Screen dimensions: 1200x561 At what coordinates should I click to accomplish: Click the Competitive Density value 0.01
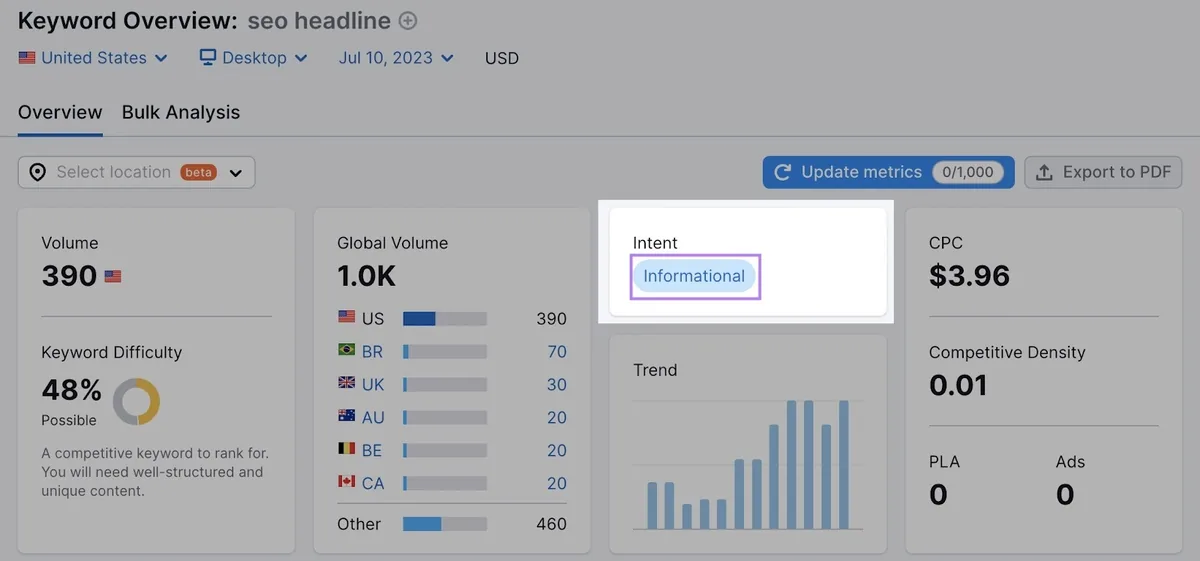tap(958, 385)
